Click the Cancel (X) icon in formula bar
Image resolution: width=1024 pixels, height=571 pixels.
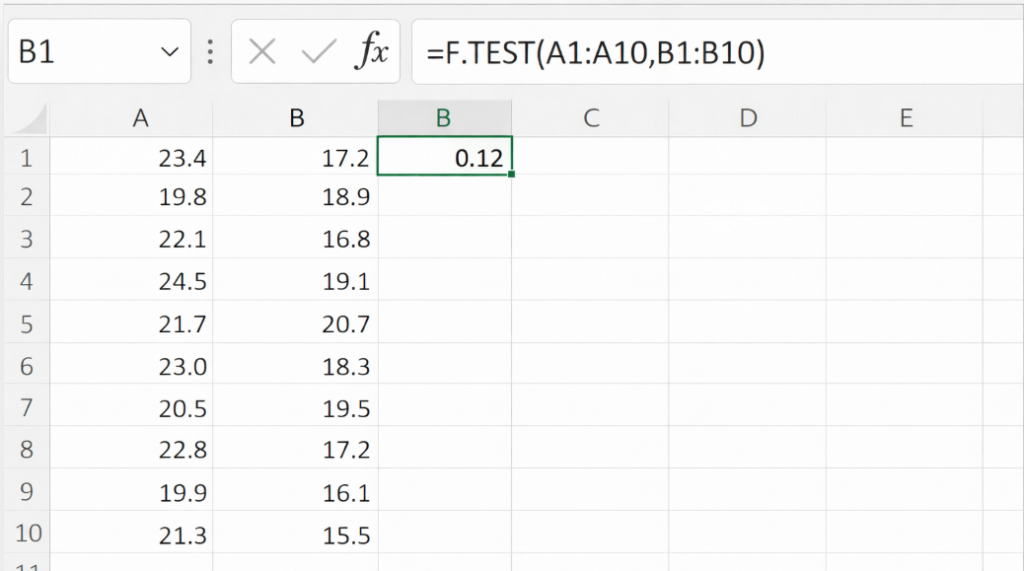[262, 53]
